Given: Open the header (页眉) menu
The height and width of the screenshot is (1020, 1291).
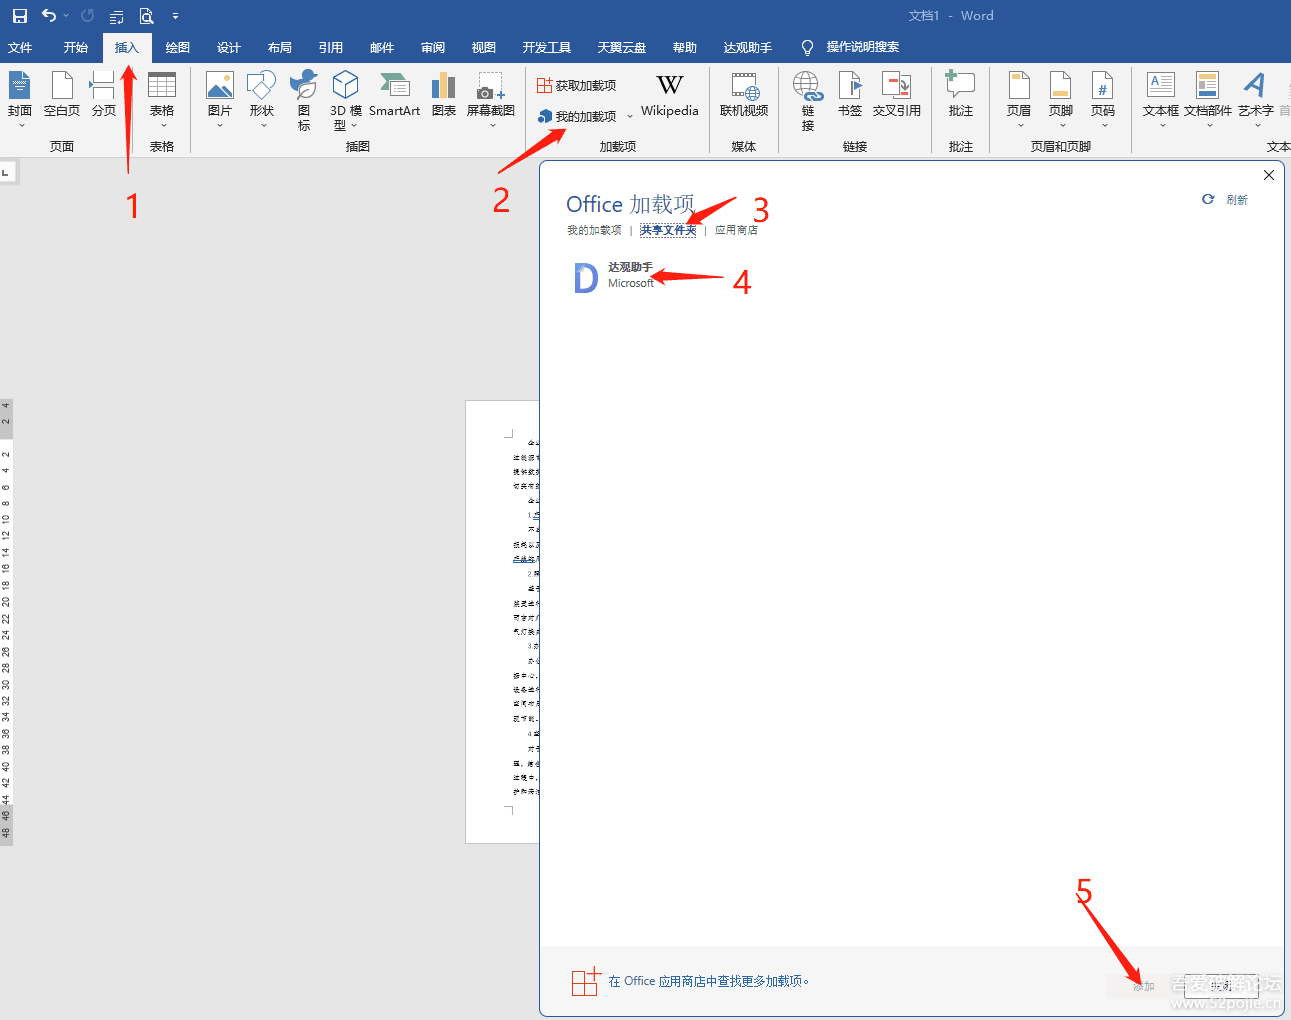Looking at the screenshot, I should coord(1019,100).
